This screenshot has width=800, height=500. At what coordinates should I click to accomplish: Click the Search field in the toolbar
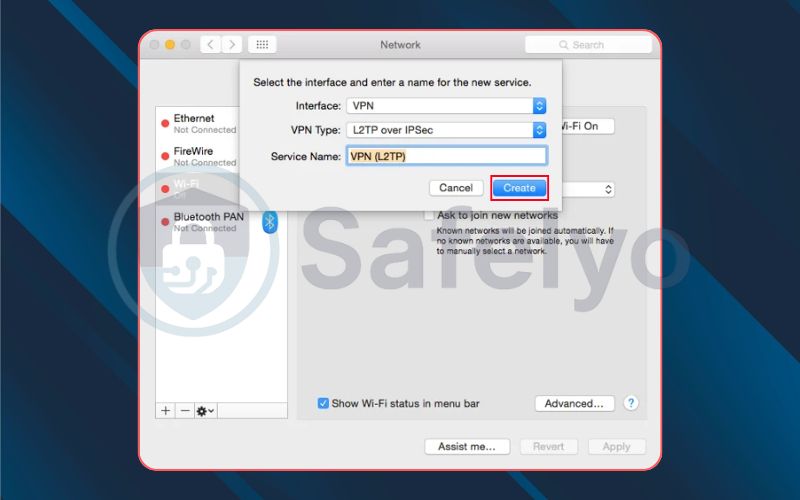(588, 45)
